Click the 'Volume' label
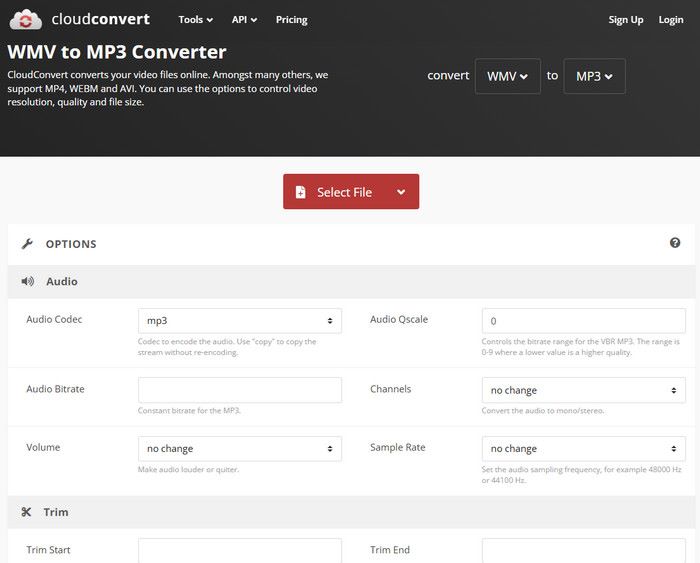Viewport: 700px width, 563px height. click(x=43, y=447)
